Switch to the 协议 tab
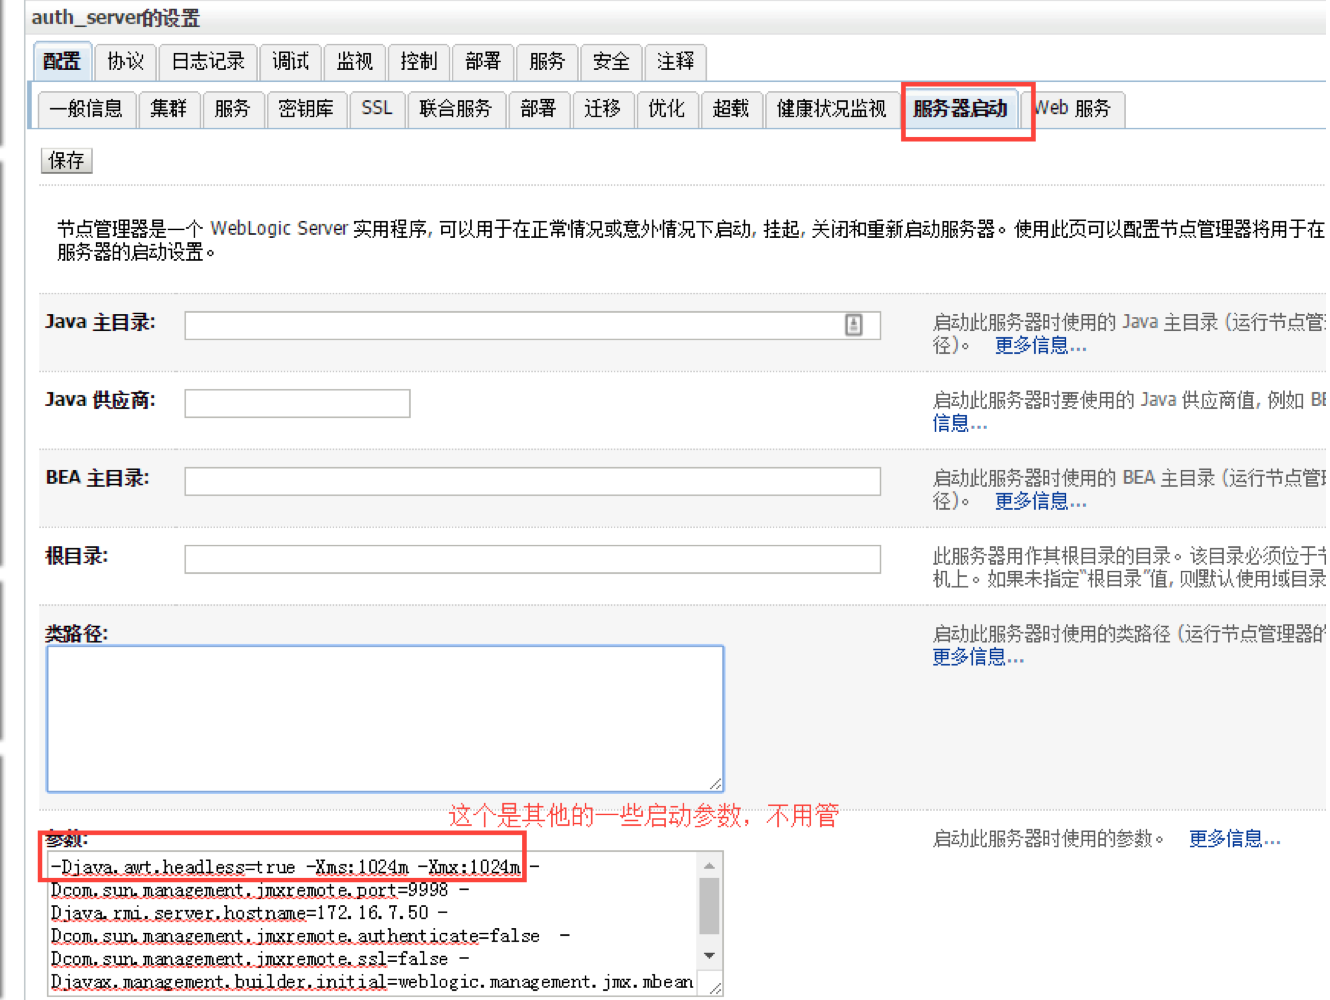 coord(126,62)
